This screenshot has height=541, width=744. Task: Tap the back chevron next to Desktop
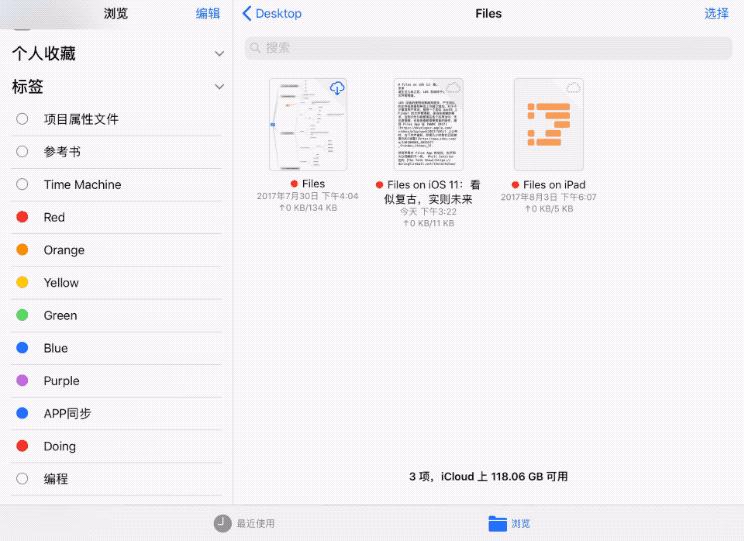247,13
